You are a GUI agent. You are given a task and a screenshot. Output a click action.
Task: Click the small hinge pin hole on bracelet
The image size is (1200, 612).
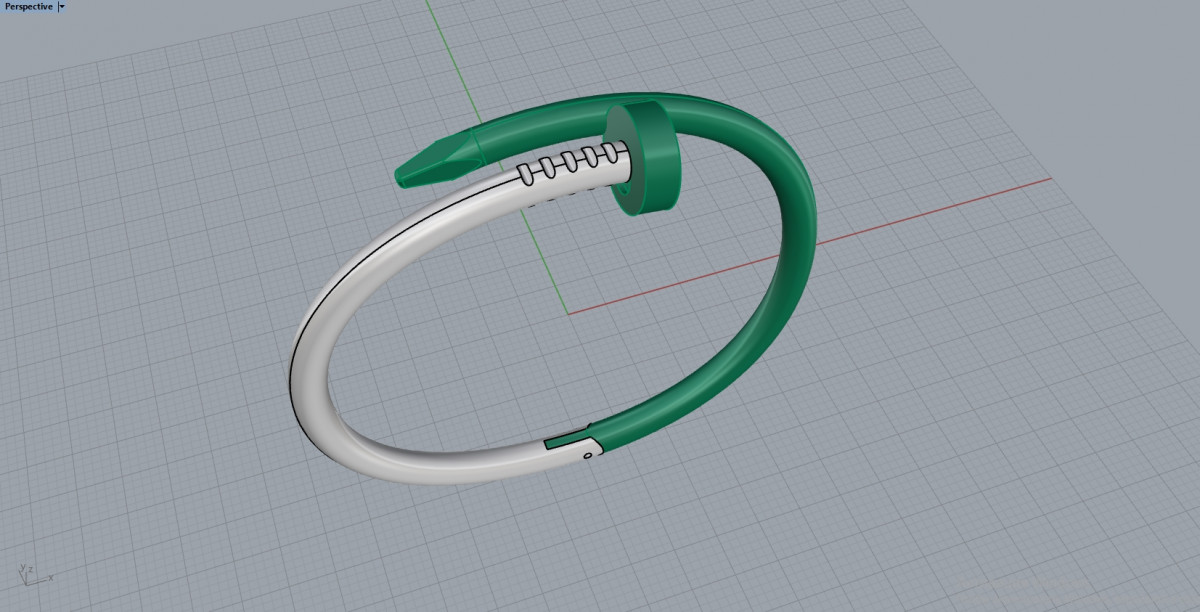point(587,455)
